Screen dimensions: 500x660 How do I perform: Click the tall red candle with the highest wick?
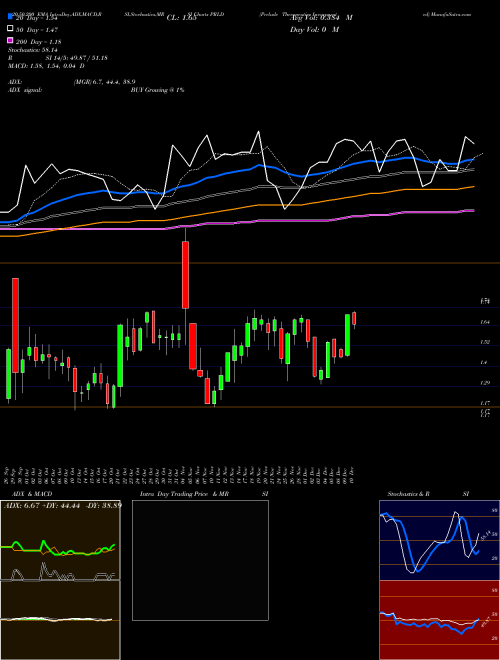point(185,274)
